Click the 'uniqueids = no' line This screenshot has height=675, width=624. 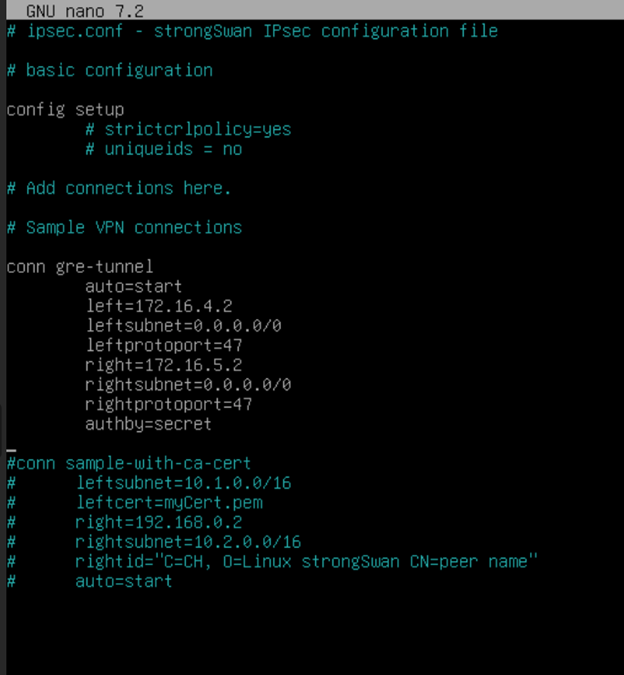click(163, 149)
